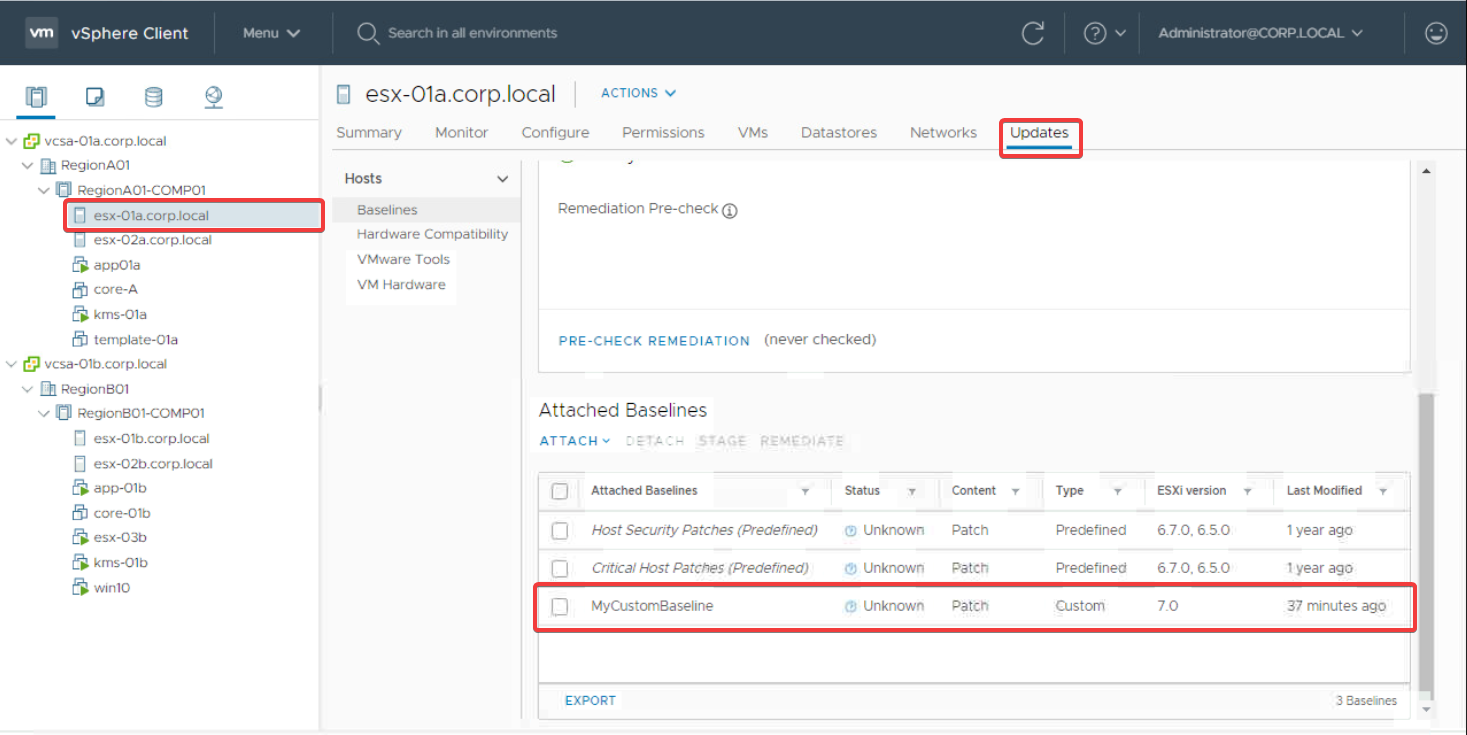Click the vcsa-01b.corp.local vCenter icon
1467x735 pixels.
[x=32, y=364]
